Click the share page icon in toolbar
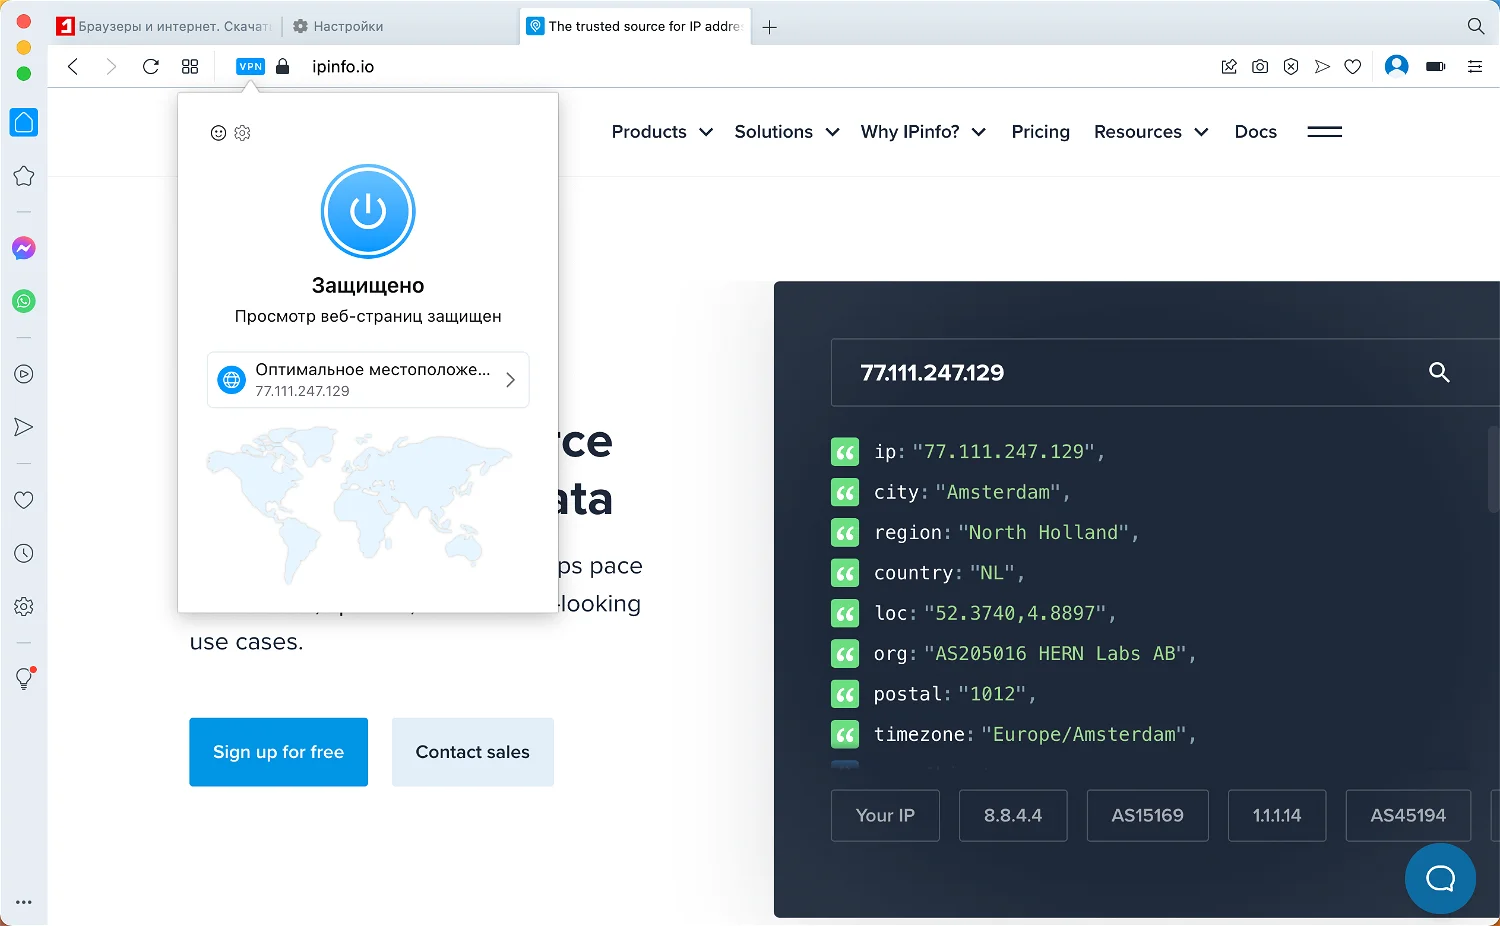The height and width of the screenshot is (926, 1500). pos(1229,67)
